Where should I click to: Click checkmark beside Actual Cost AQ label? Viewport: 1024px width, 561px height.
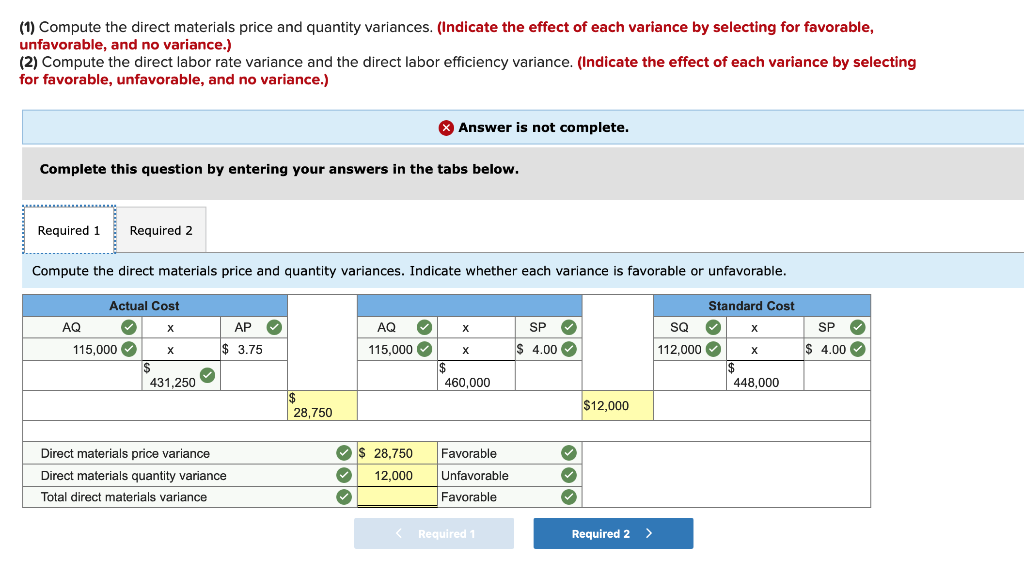click(x=129, y=327)
